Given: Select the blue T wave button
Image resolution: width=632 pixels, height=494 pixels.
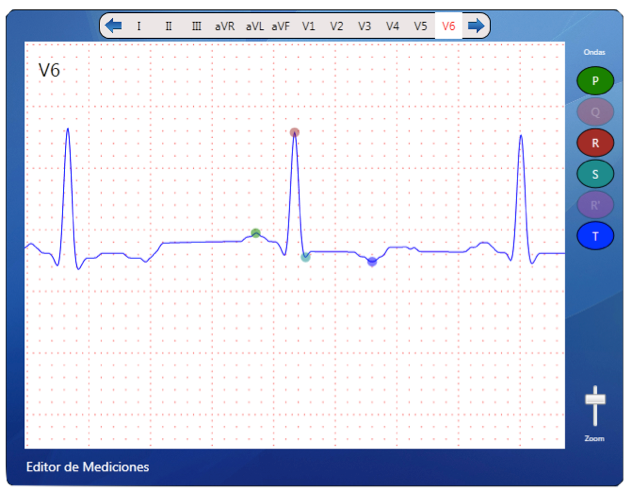Looking at the screenshot, I should 595,236.
